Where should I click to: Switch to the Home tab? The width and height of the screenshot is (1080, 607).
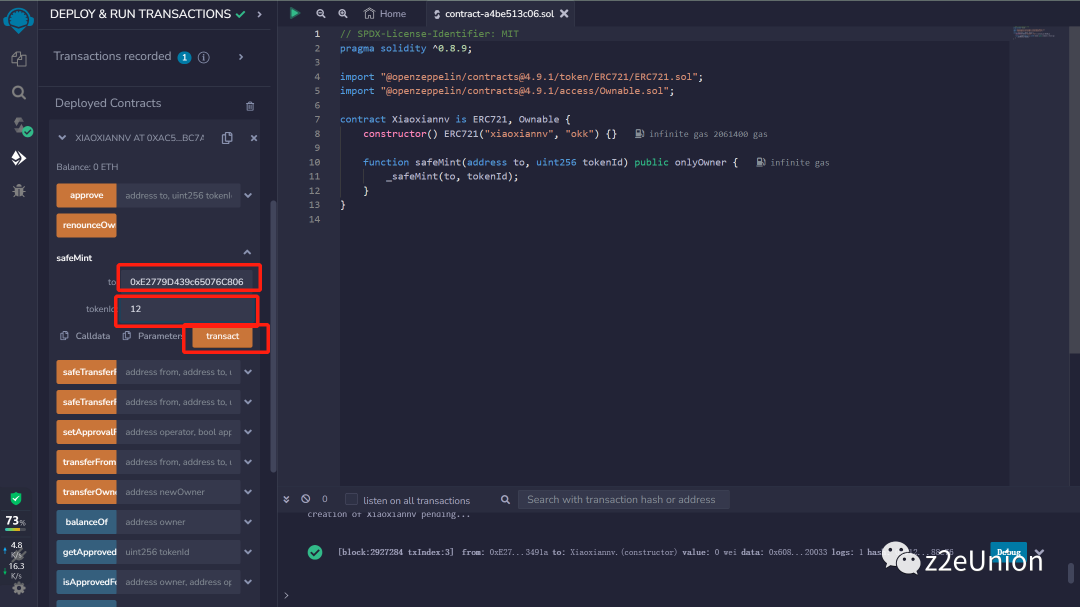(x=385, y=14)
